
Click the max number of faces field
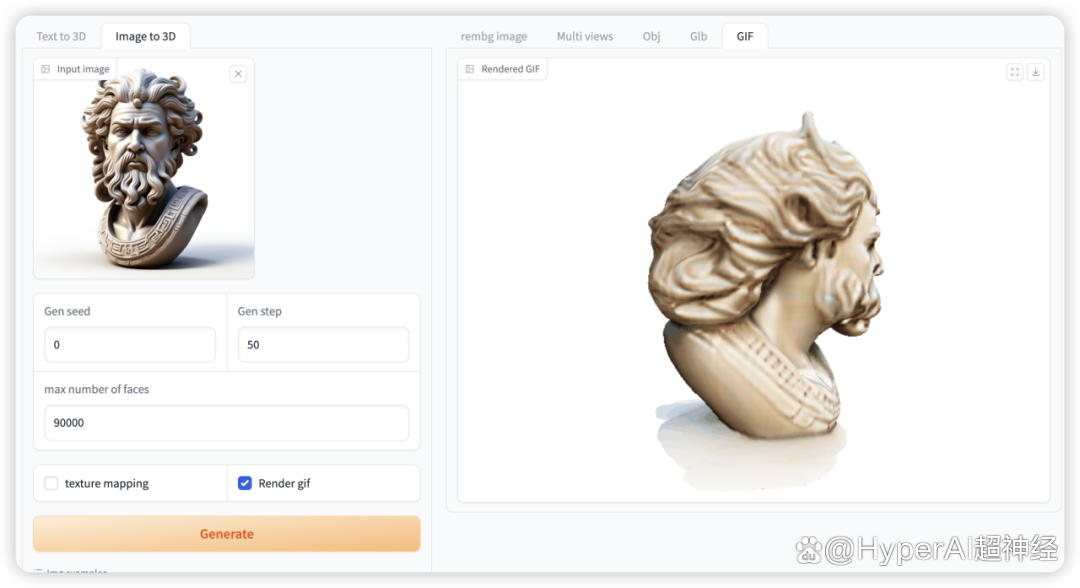coord(227,423)
